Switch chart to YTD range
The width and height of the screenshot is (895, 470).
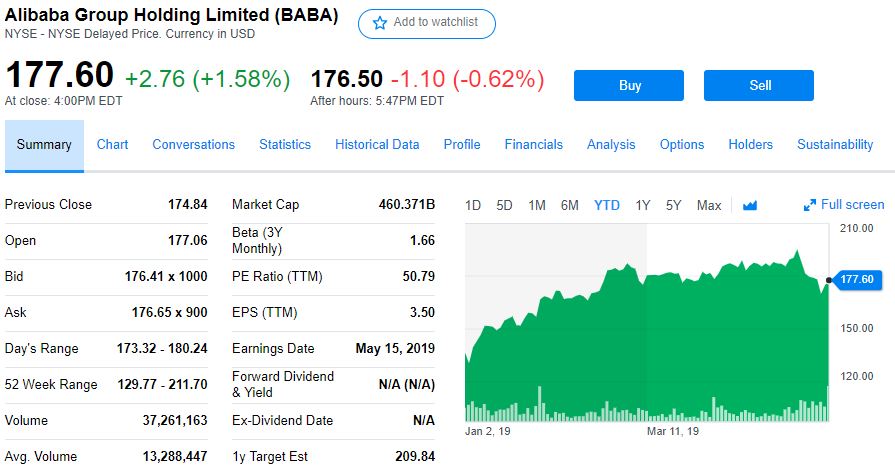607,205
